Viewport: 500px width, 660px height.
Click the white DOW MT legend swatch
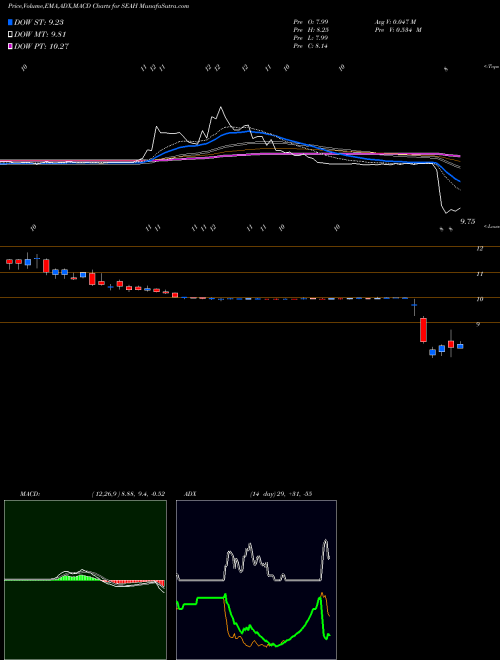point(11,34)
